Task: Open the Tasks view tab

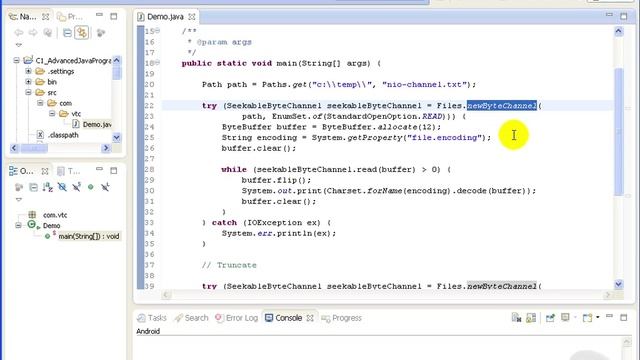Action: pyautogui.click(x=152, y=318)
